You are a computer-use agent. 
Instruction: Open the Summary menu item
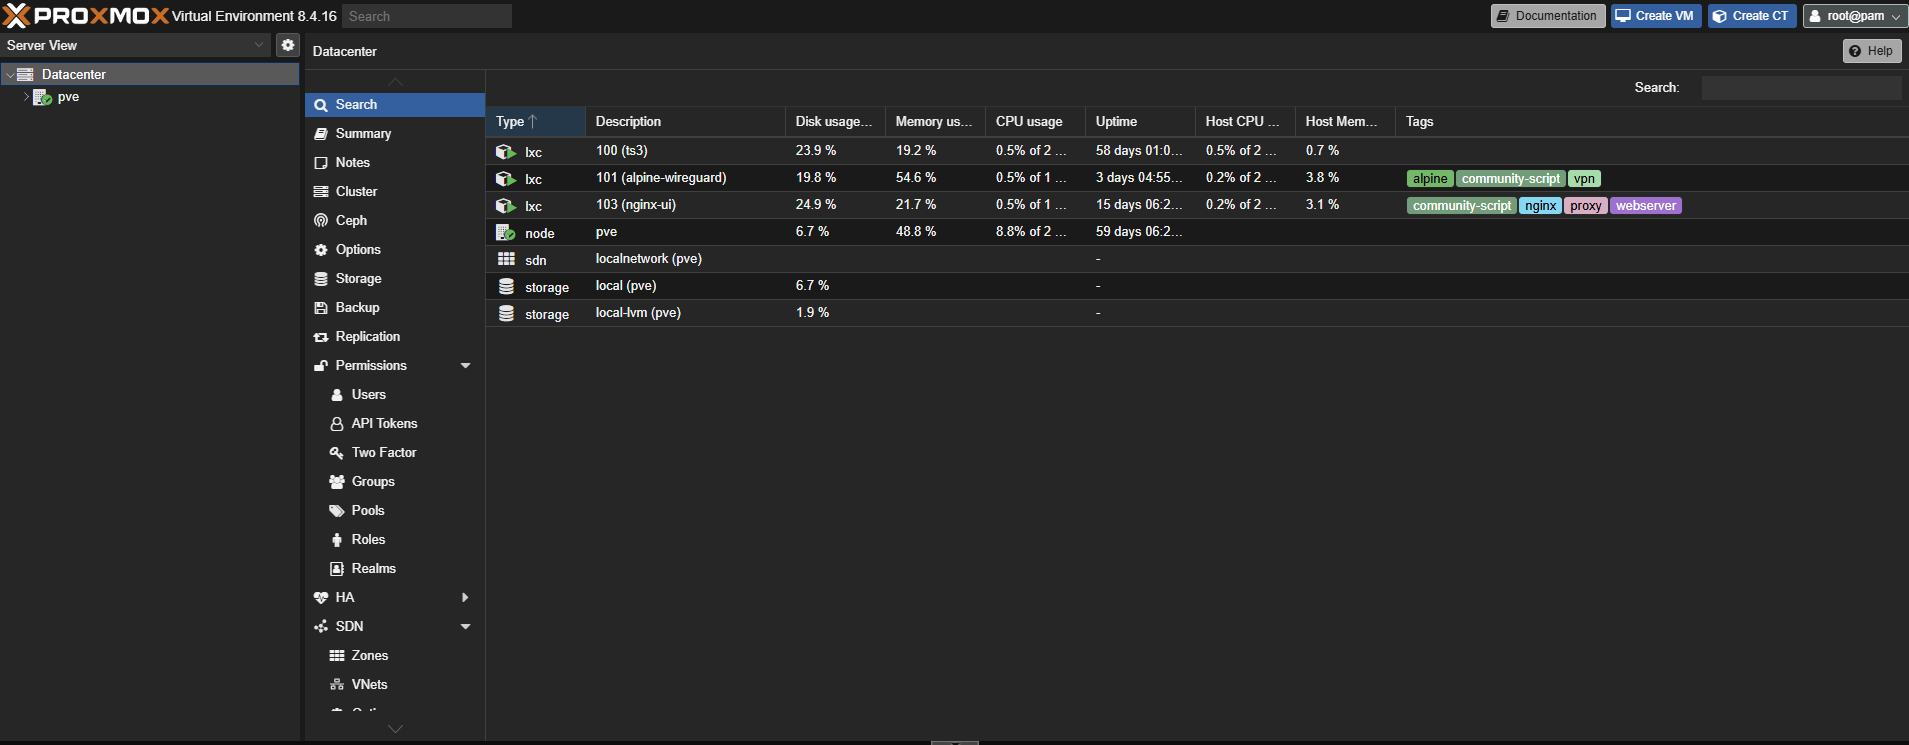tap(363, 134)
